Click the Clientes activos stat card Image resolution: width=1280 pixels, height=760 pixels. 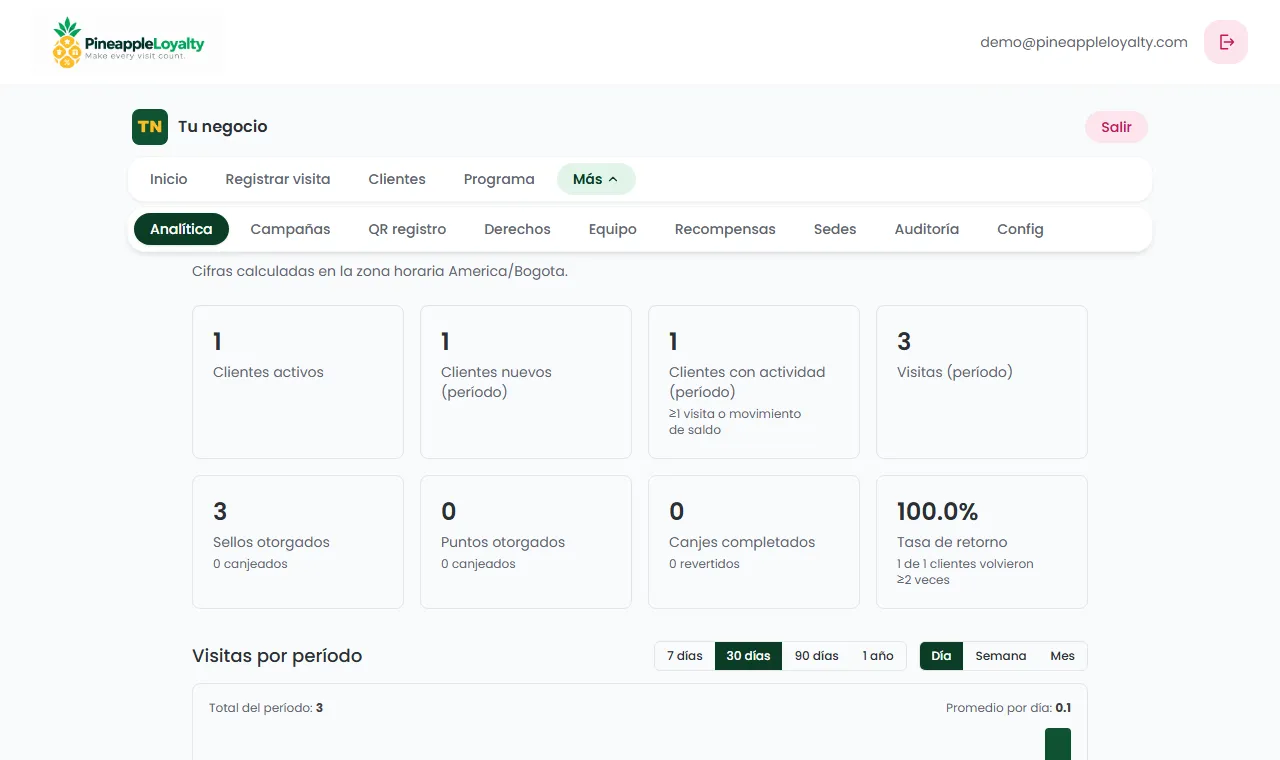point(298,382)
